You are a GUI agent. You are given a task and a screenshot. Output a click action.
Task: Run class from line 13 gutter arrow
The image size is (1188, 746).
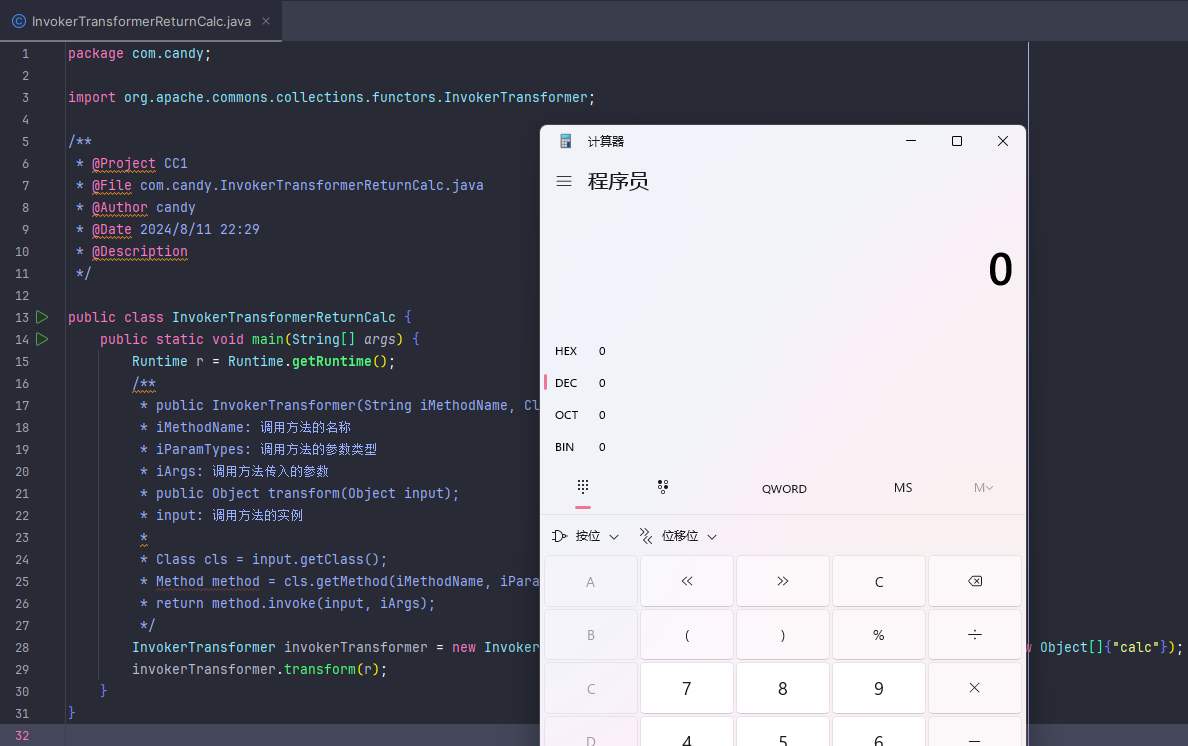(42, 317)
